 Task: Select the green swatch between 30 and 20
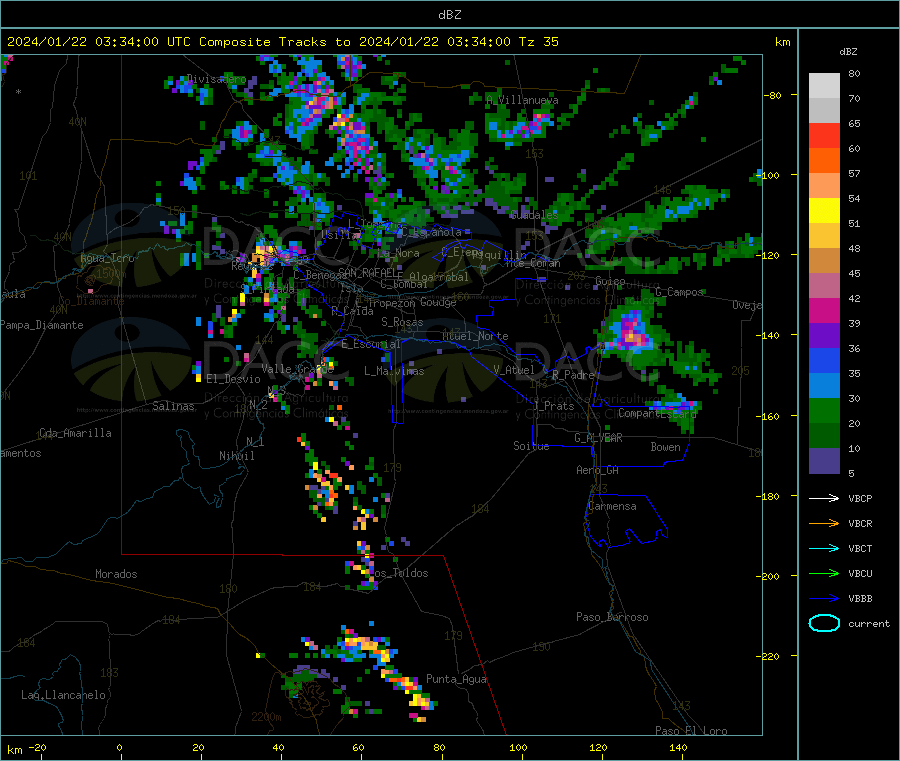coord(824,411)
